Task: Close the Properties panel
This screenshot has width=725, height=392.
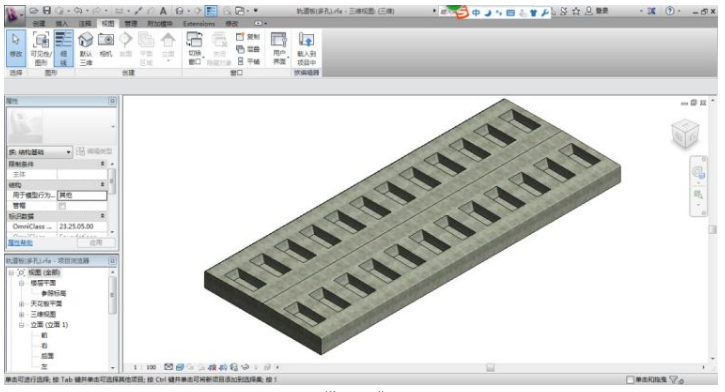Action: pyautogui.click(x=112, y=101)
